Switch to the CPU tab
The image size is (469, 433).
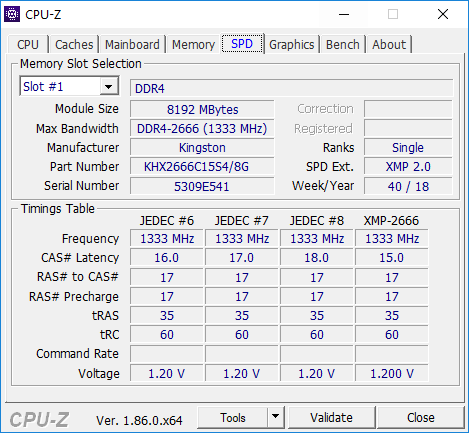28,44
